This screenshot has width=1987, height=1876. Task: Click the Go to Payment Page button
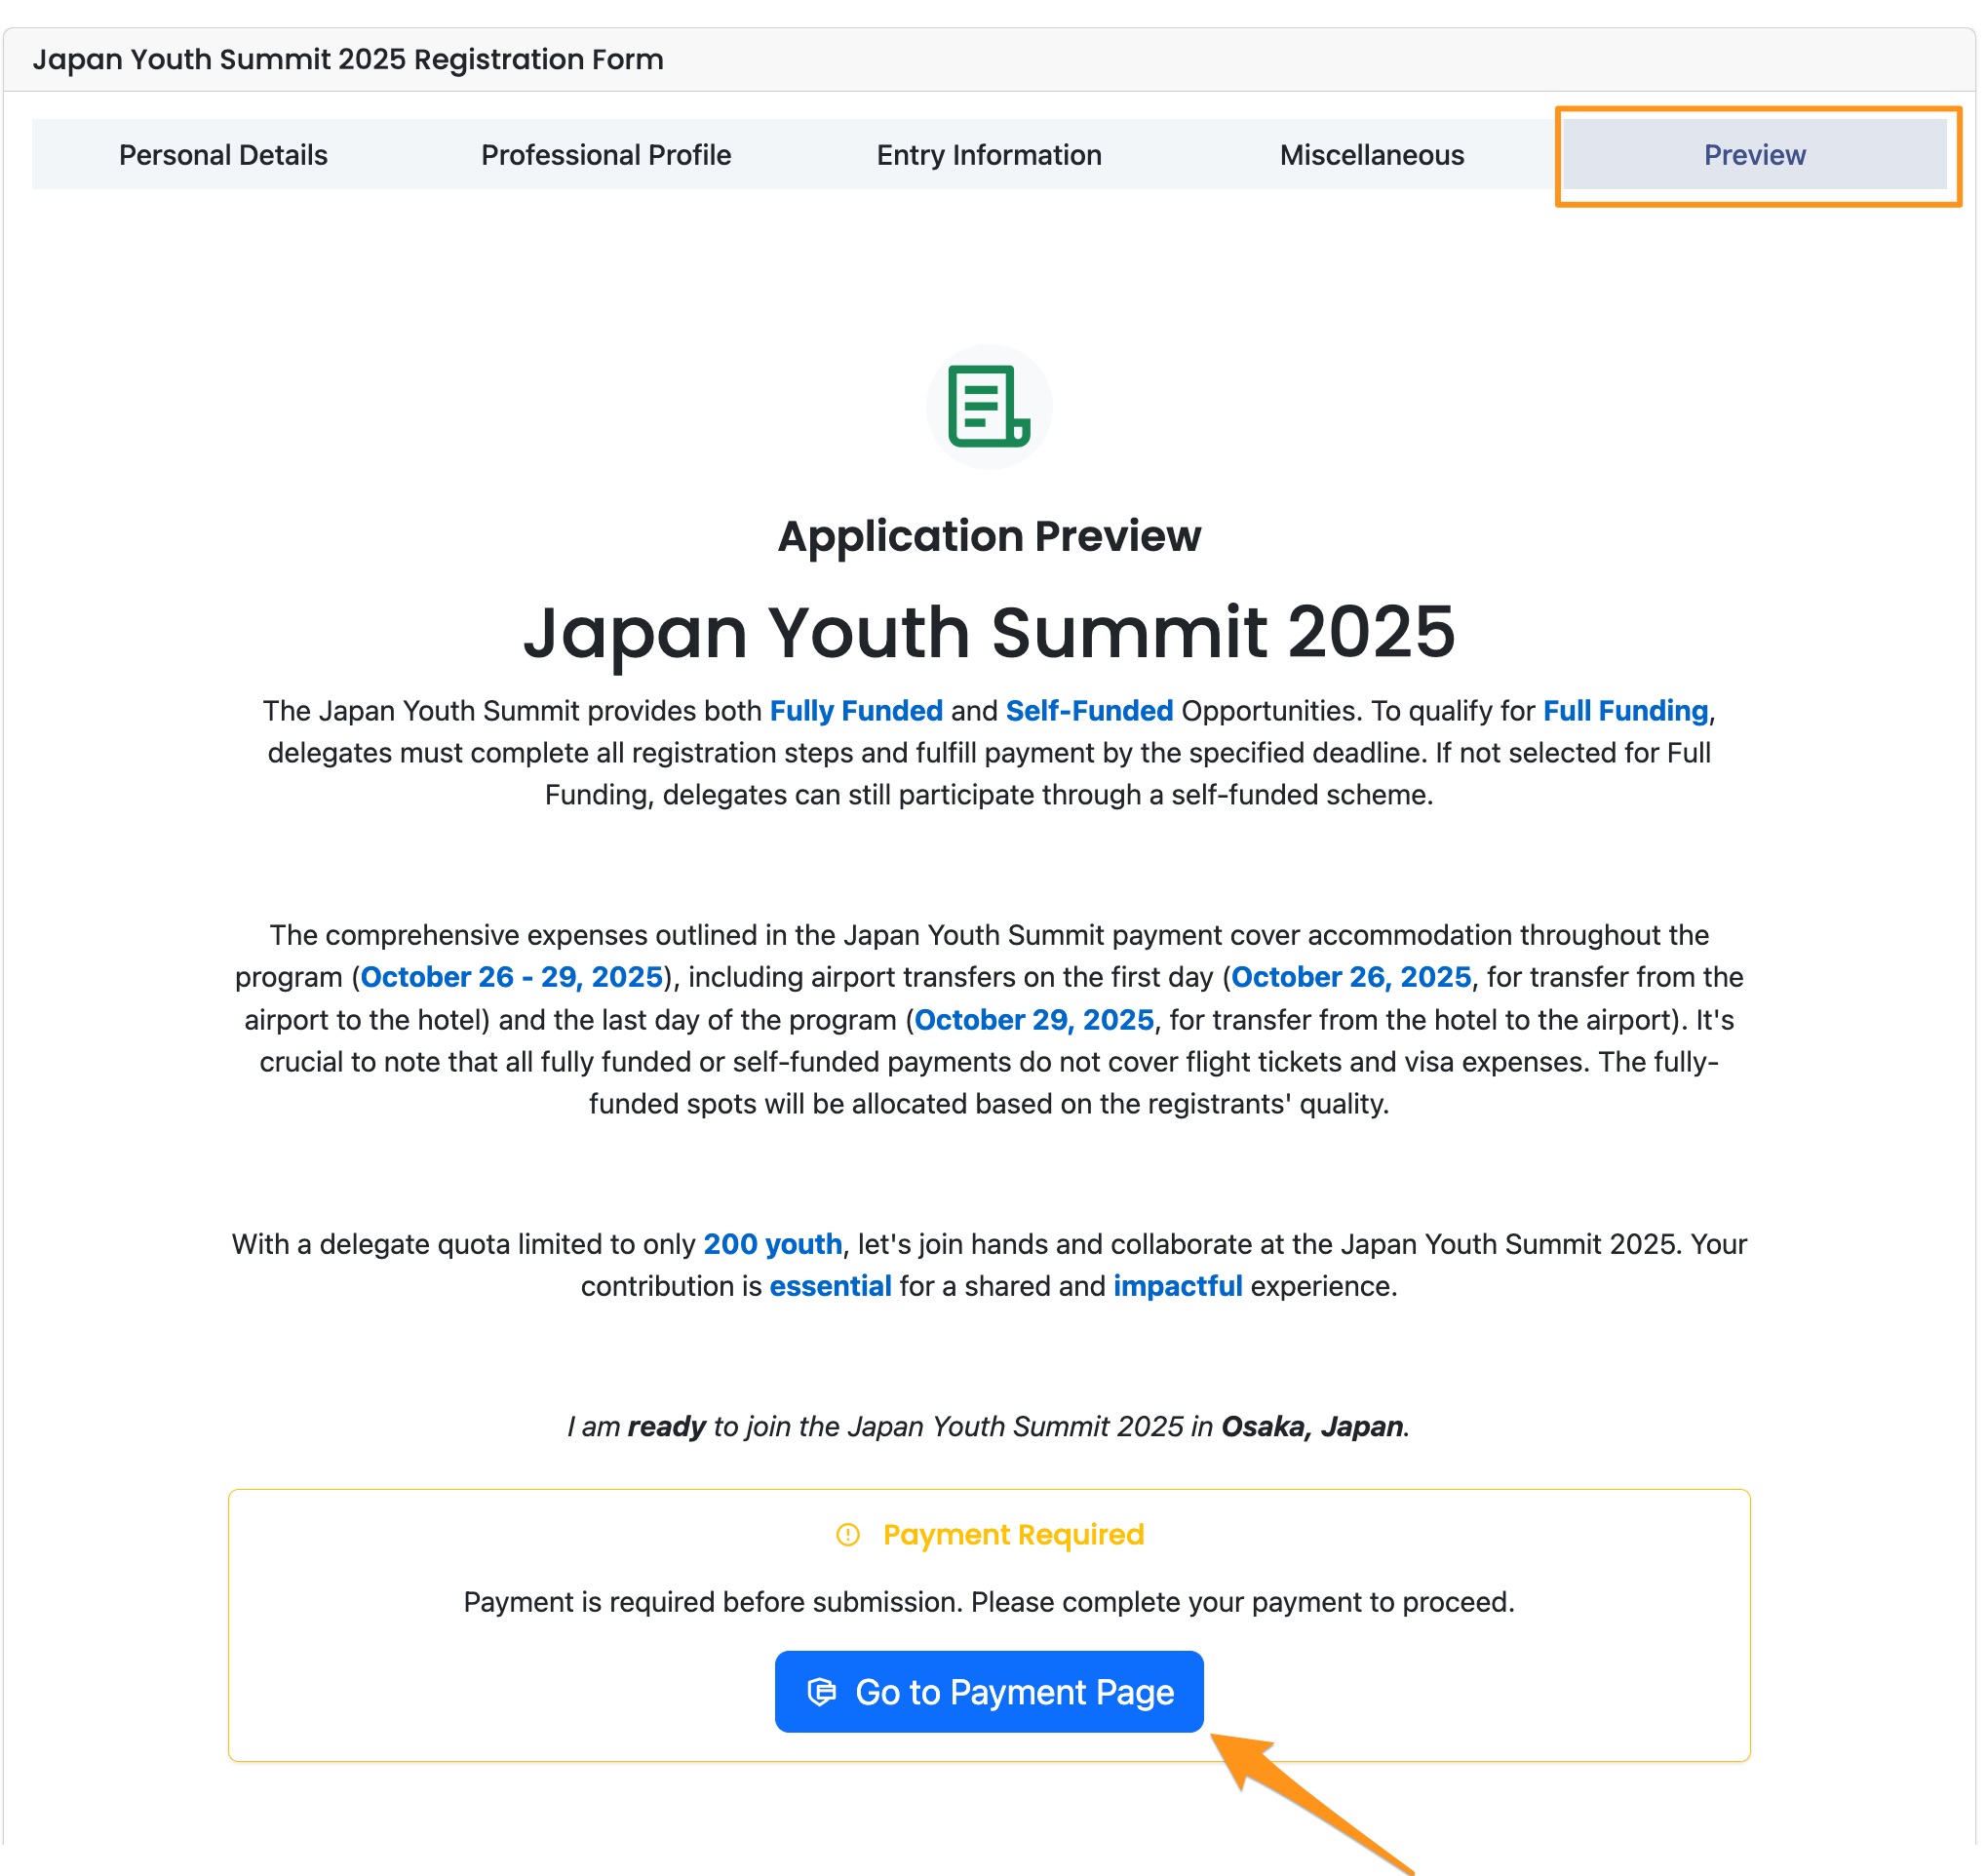tap(989, 1692)
